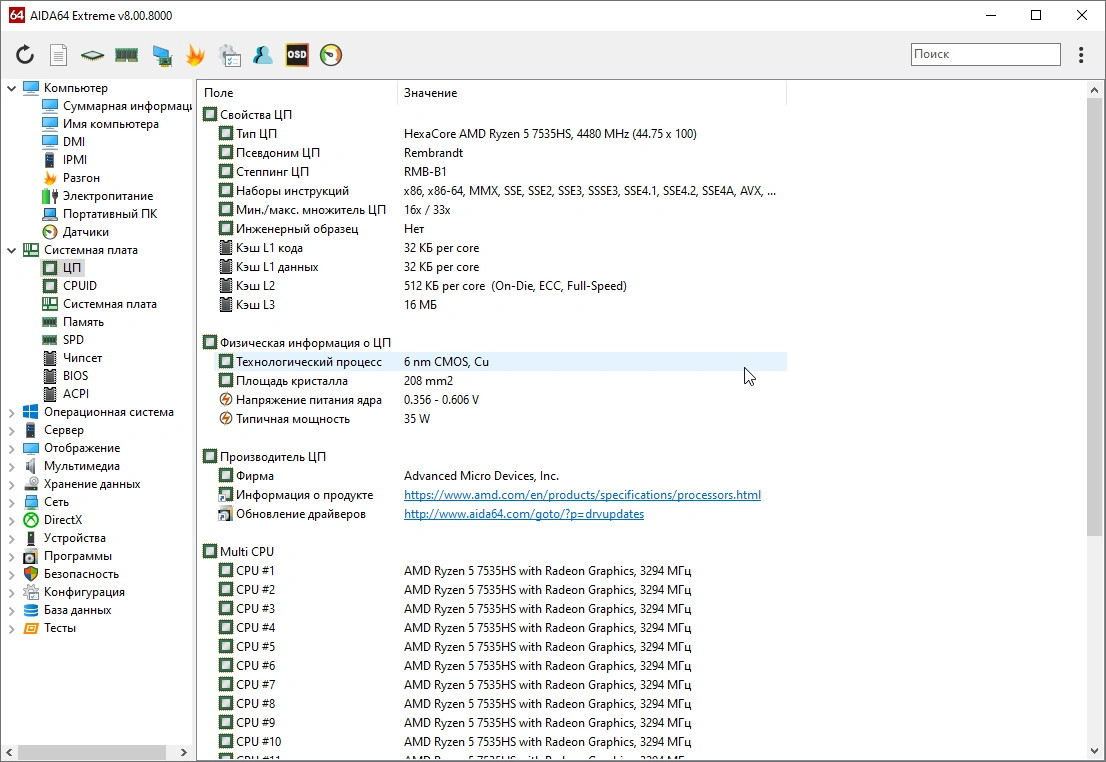Select Имя компьютера in the tree
Viewport: 1106px width, 762px height.
coord(100,123)
